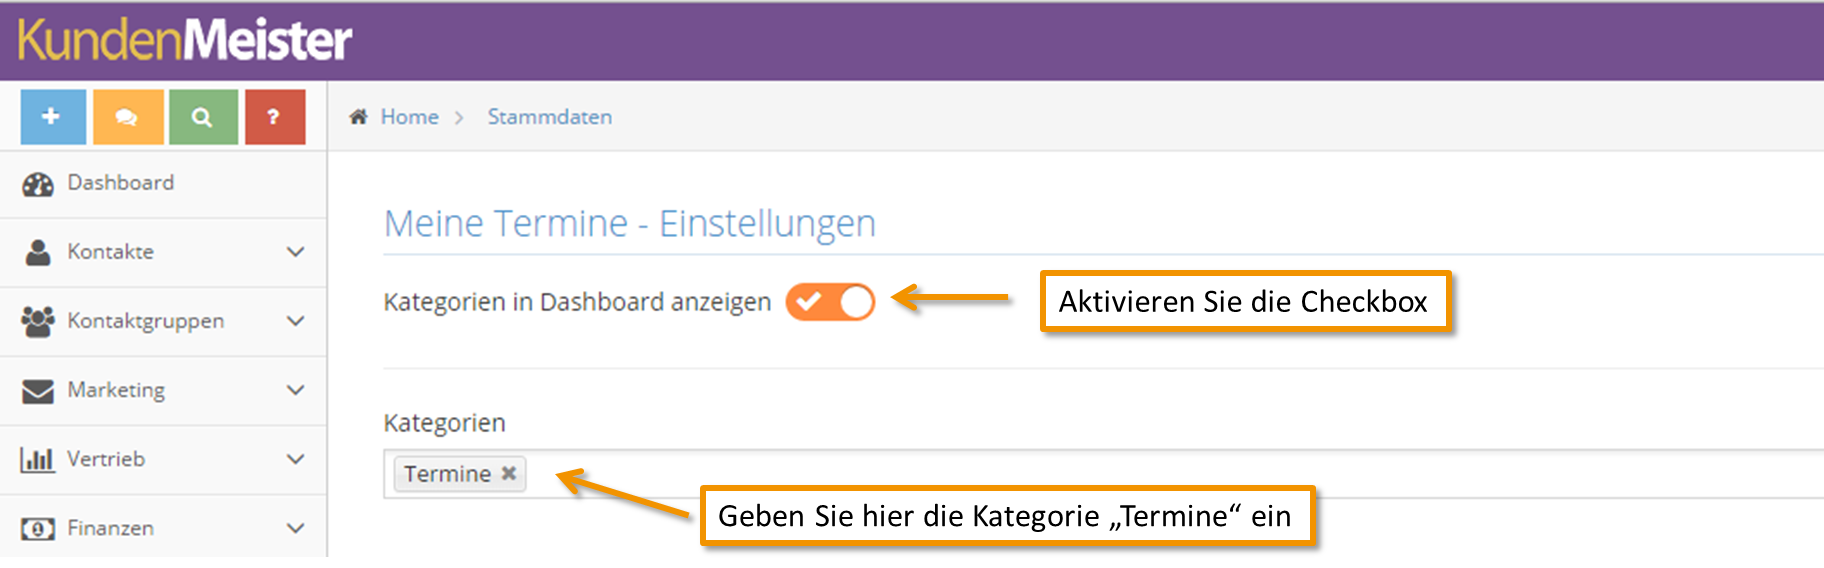Click the KundenMeister logo

pyautogui.click(x=185, y=40)
